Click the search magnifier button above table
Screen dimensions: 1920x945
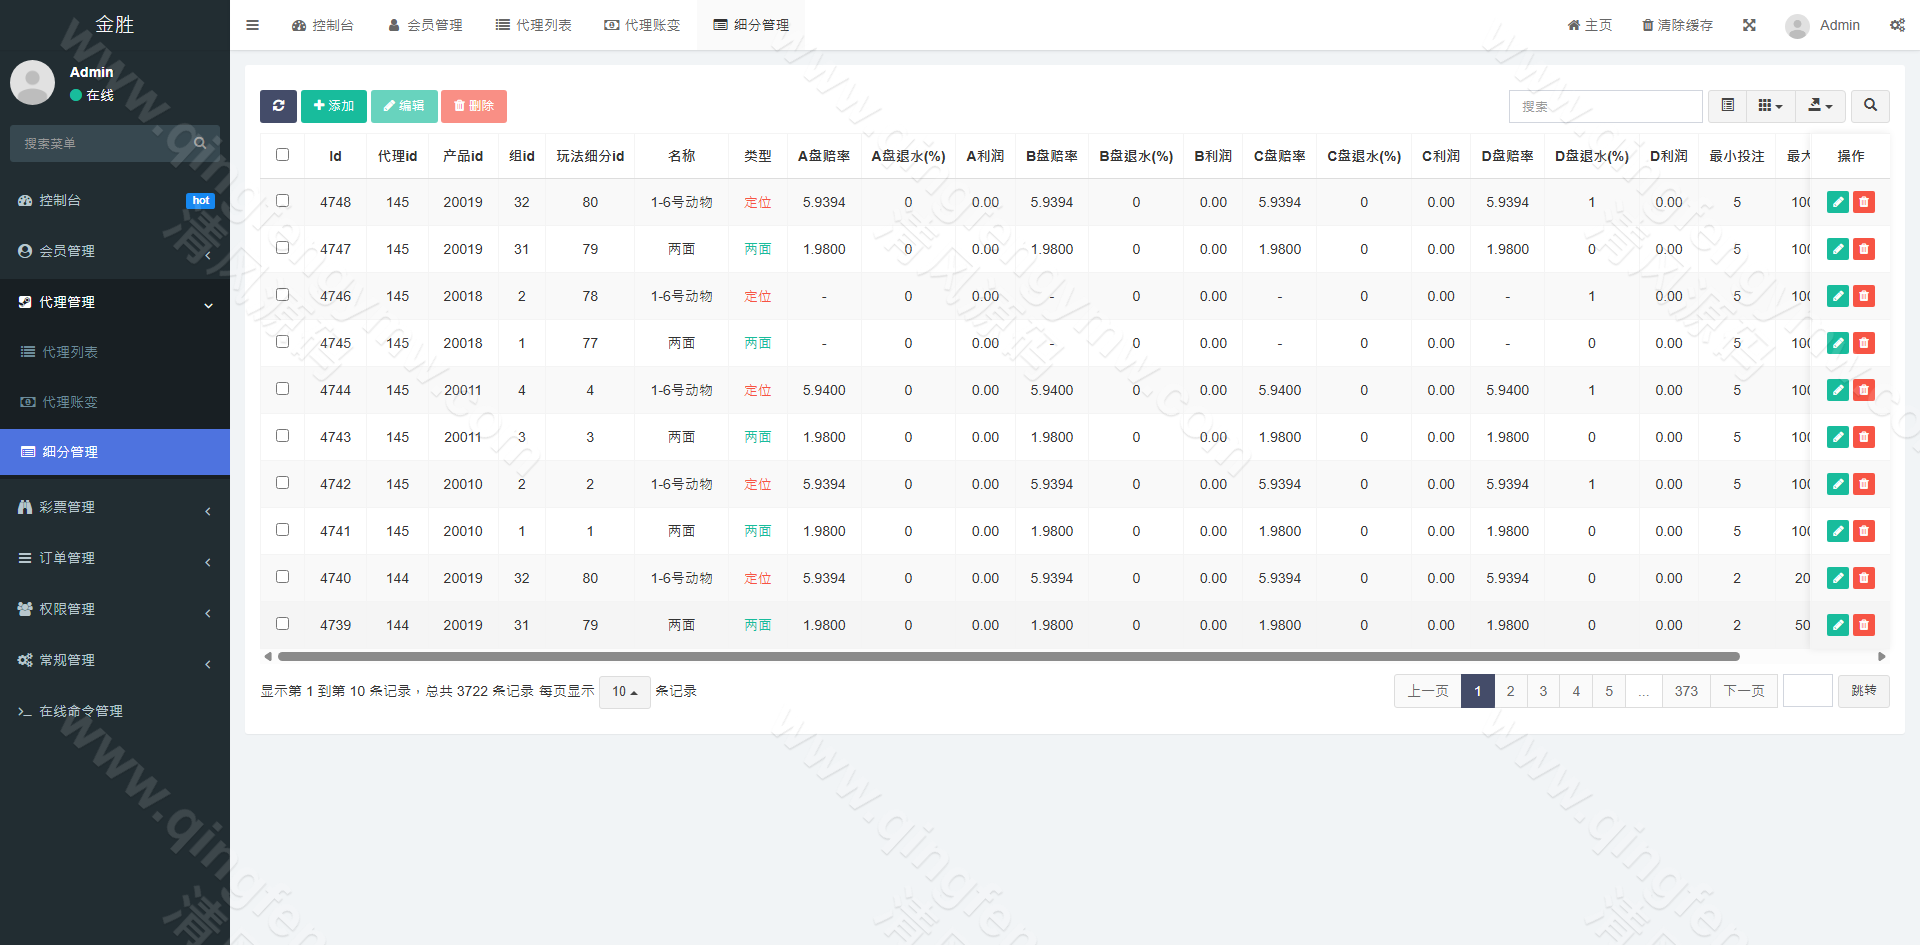tap(1870, 106)
